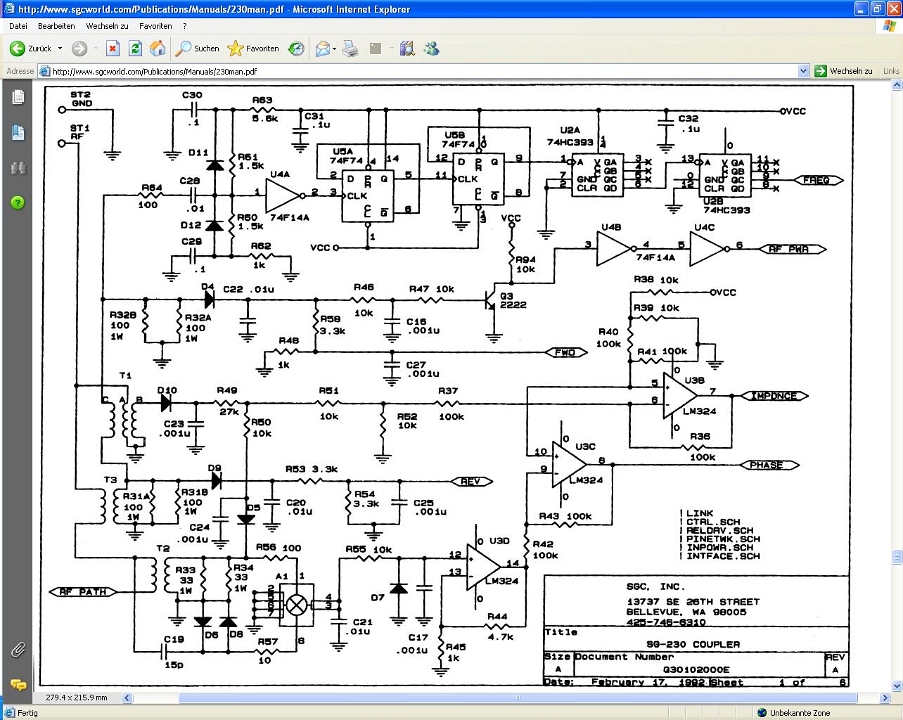Refresh the page with reload icon
Viewport: 903px width, 720px height.
[135, 48]
